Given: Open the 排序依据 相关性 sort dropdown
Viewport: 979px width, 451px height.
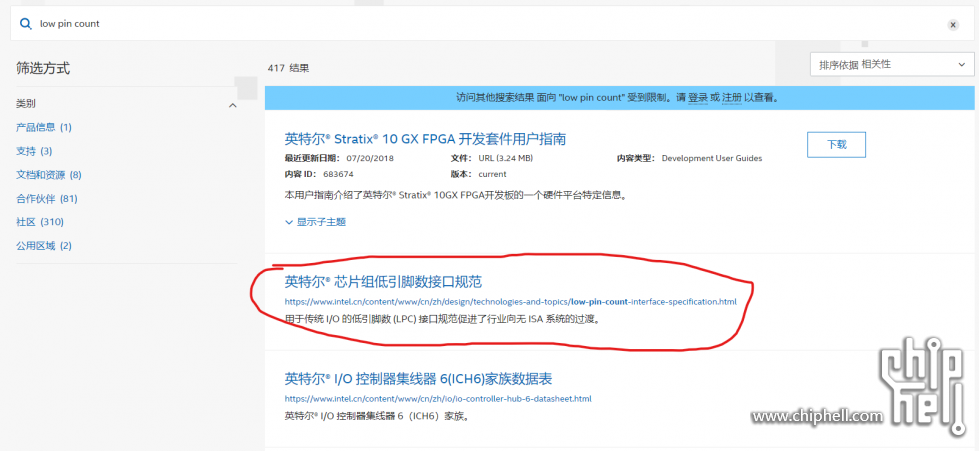Looking at the screenshot, I should pyautogui.click(x=892, y=64).
